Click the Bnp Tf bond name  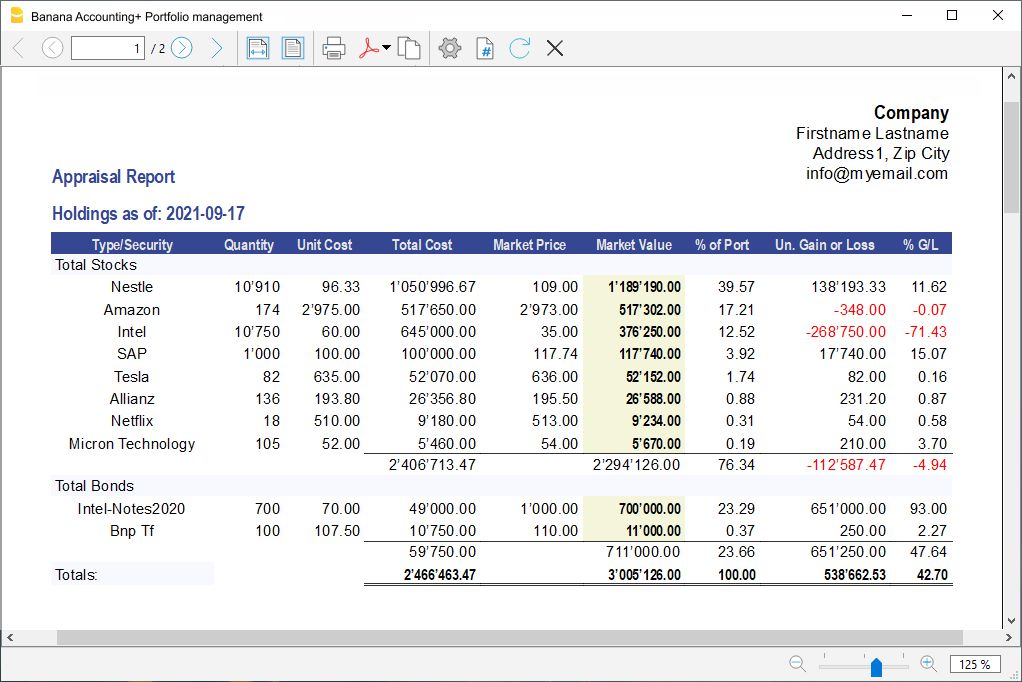132,531
